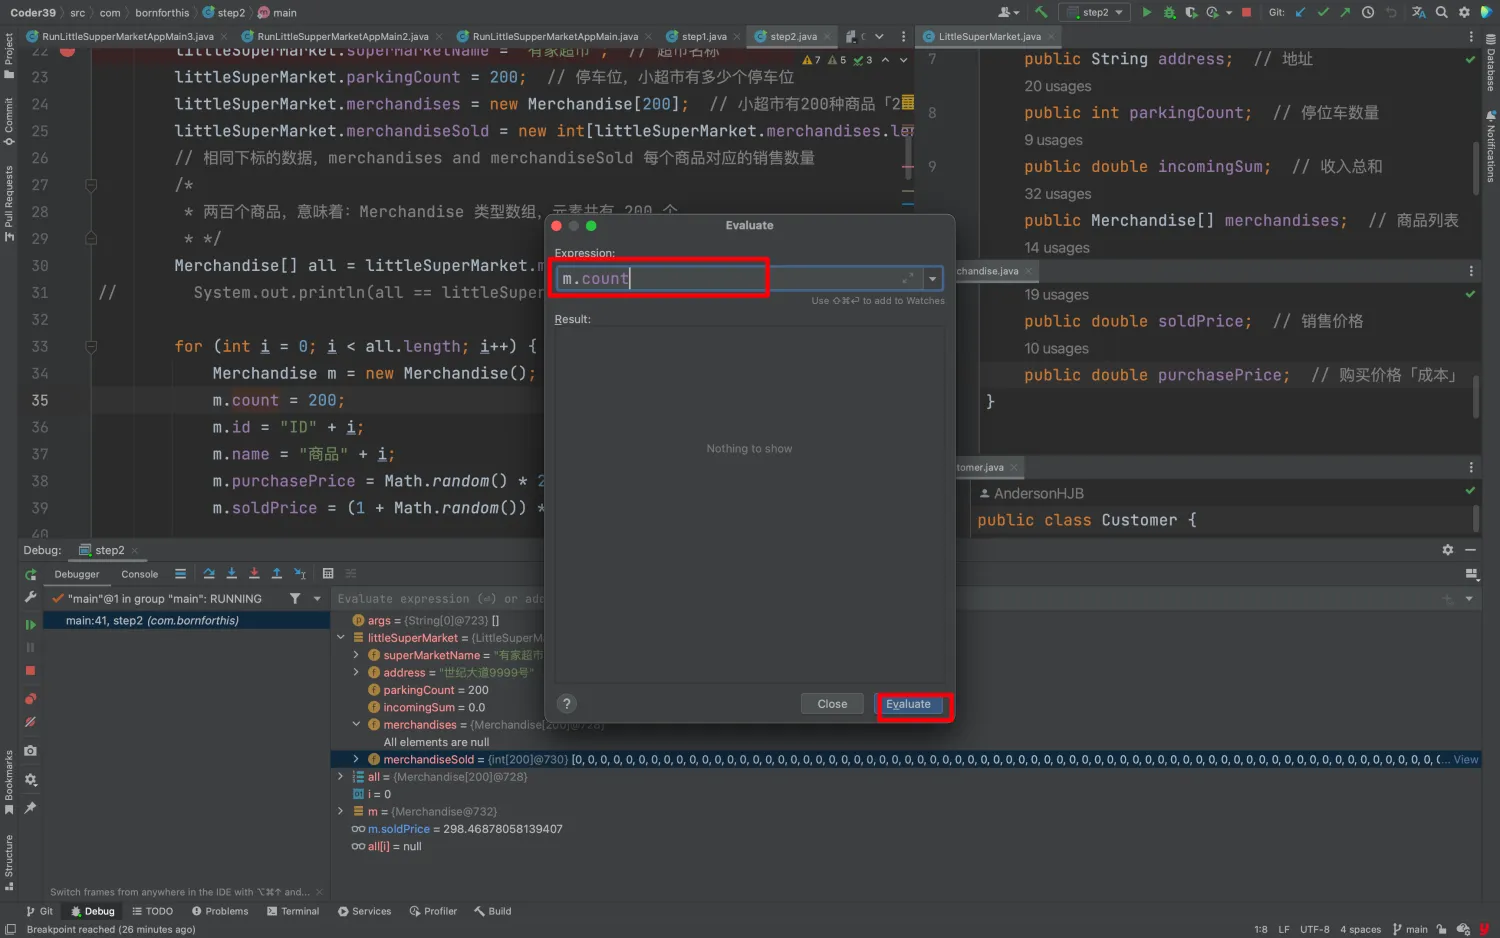
Task: Click Rerun step2 icon in Debug panel
Action: 30,574
